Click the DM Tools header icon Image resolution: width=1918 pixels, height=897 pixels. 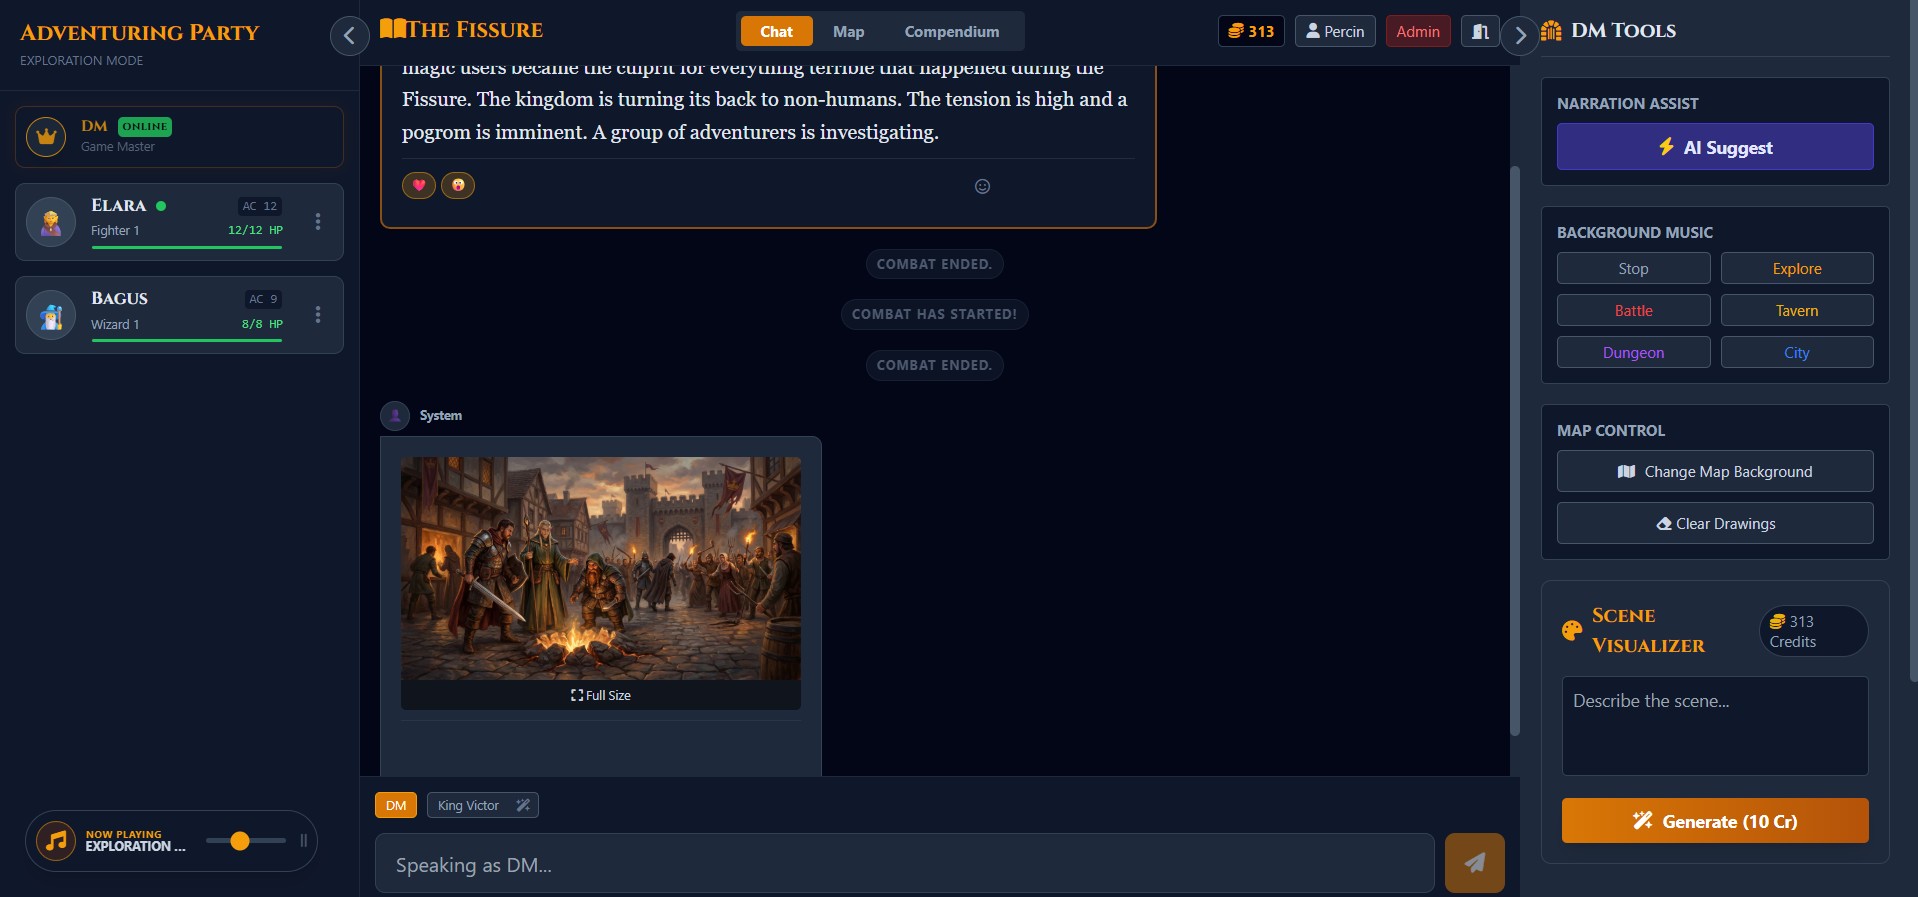(1551, 31)
